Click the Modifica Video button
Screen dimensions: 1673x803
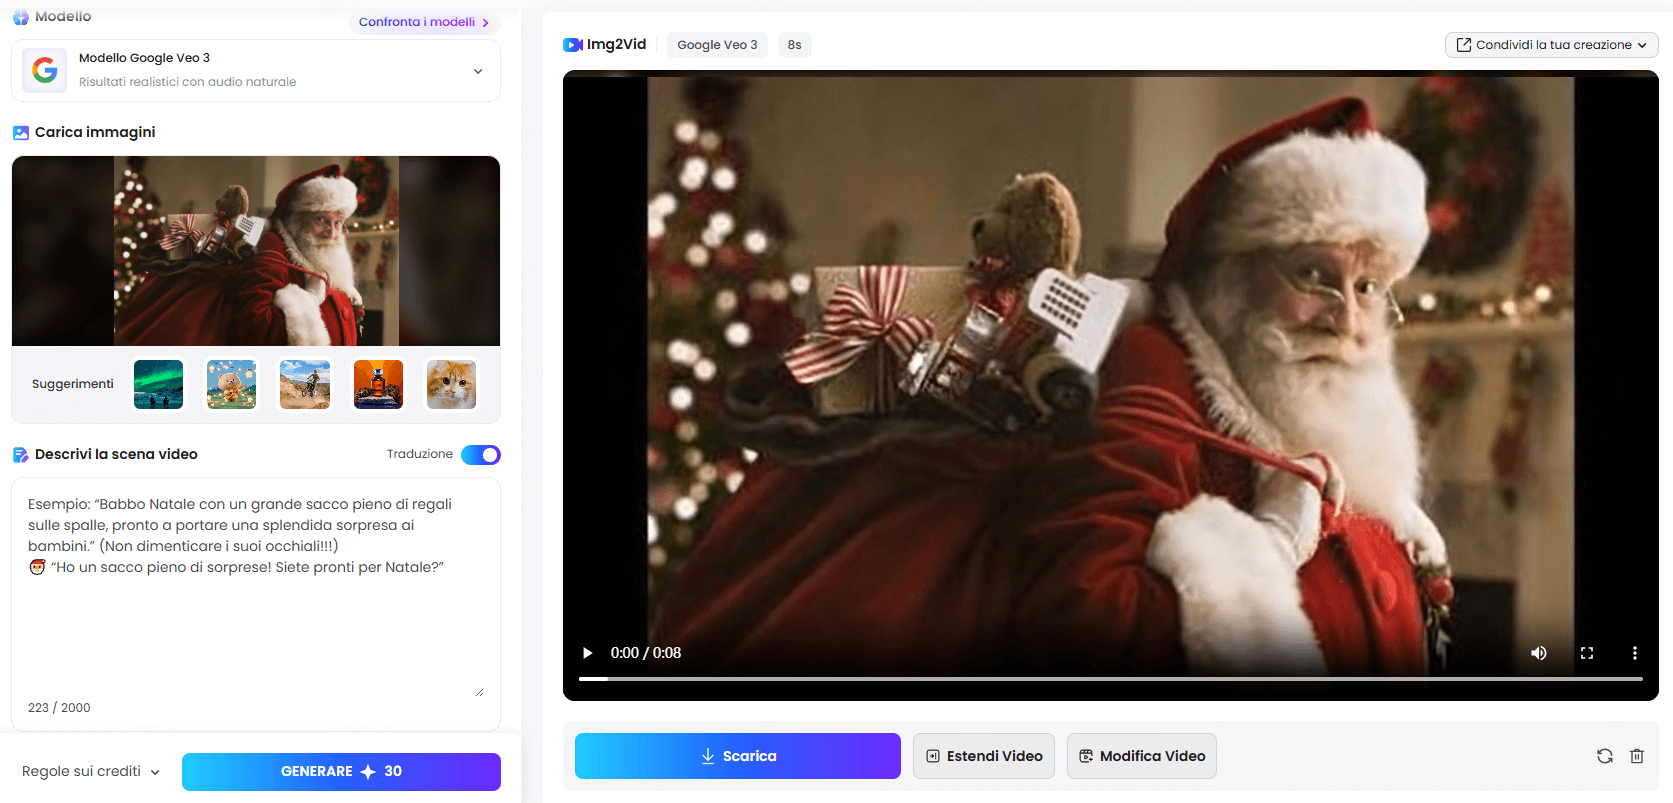[x=1142, y=756]
